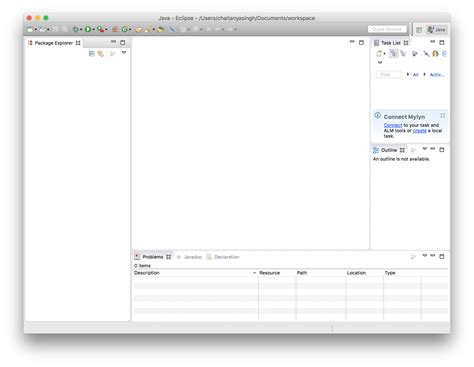This screenshot has width=474, height=367.
Task: Click the create local task link
Action: 420,131
